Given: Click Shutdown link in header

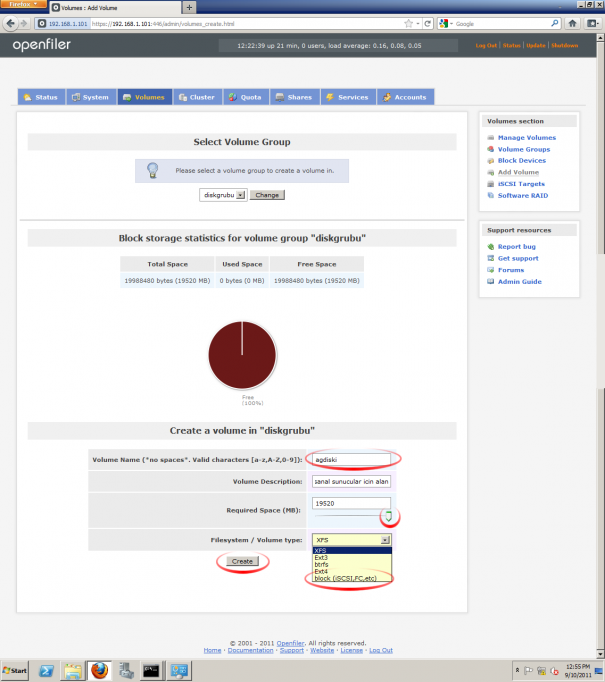Looking at the screenshot, I should [x=565, y=45].
